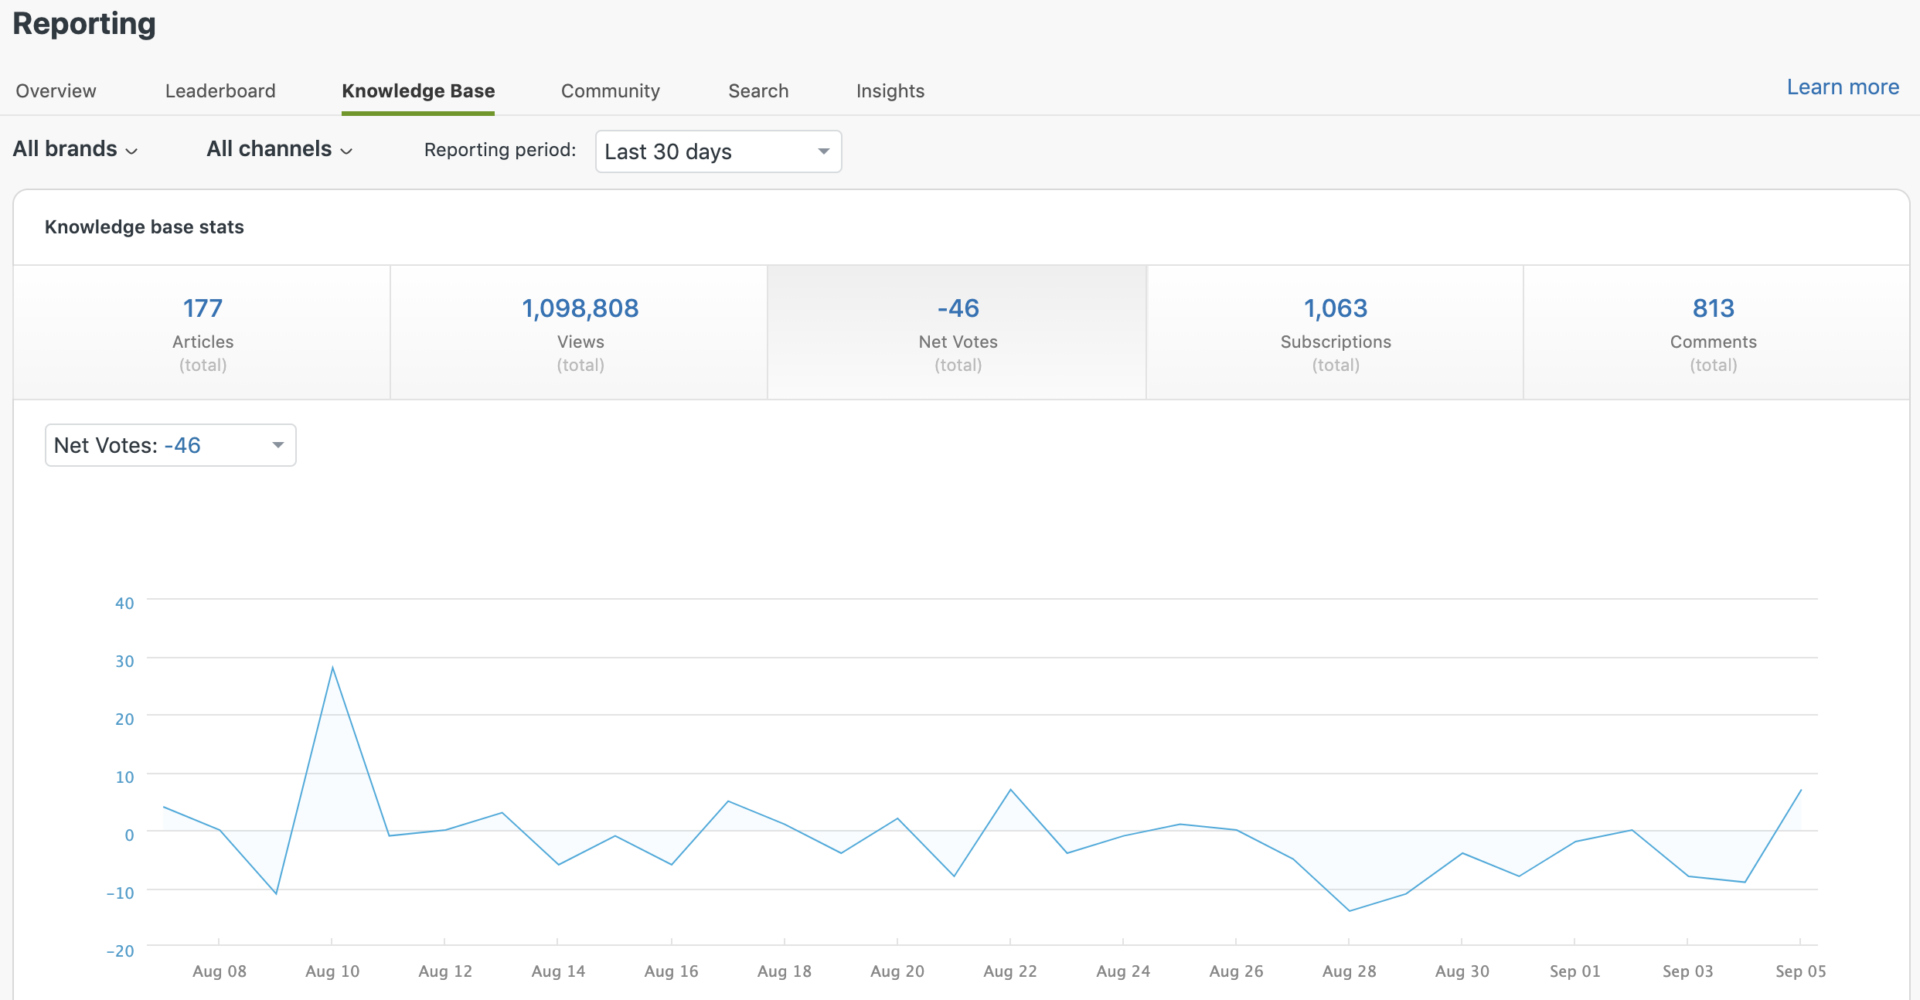The image size is (1920, 1000).
Task: Select the Articles total stat tile
Action: pyautogui.click(x=202, y=333)
